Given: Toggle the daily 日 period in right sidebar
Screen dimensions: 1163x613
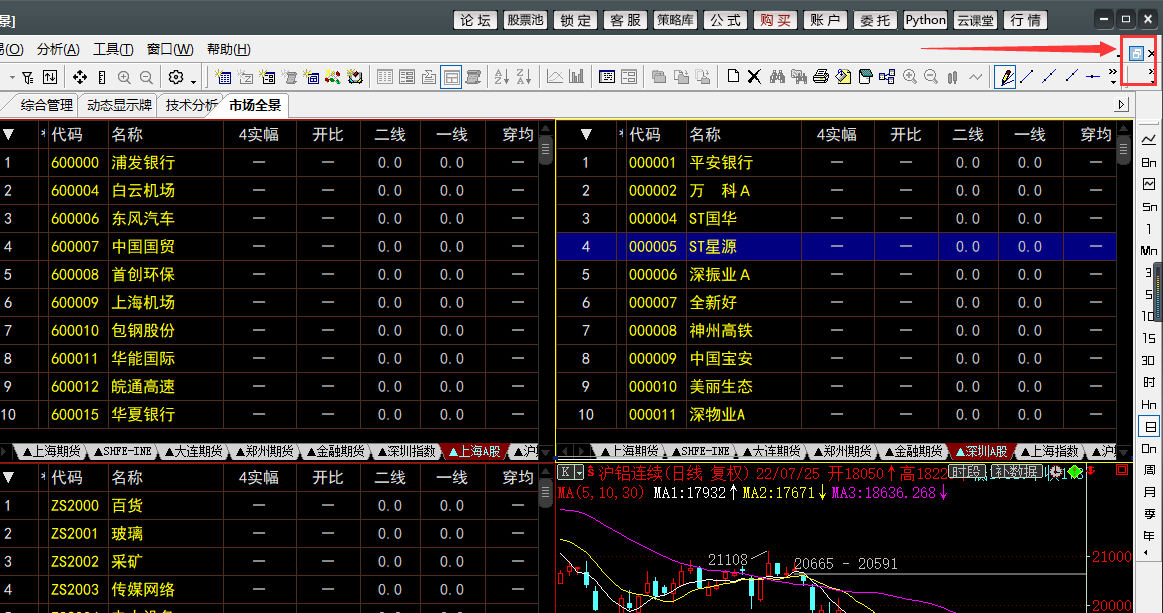Looking at the screenshot, I should click(x=1148, y=426).
